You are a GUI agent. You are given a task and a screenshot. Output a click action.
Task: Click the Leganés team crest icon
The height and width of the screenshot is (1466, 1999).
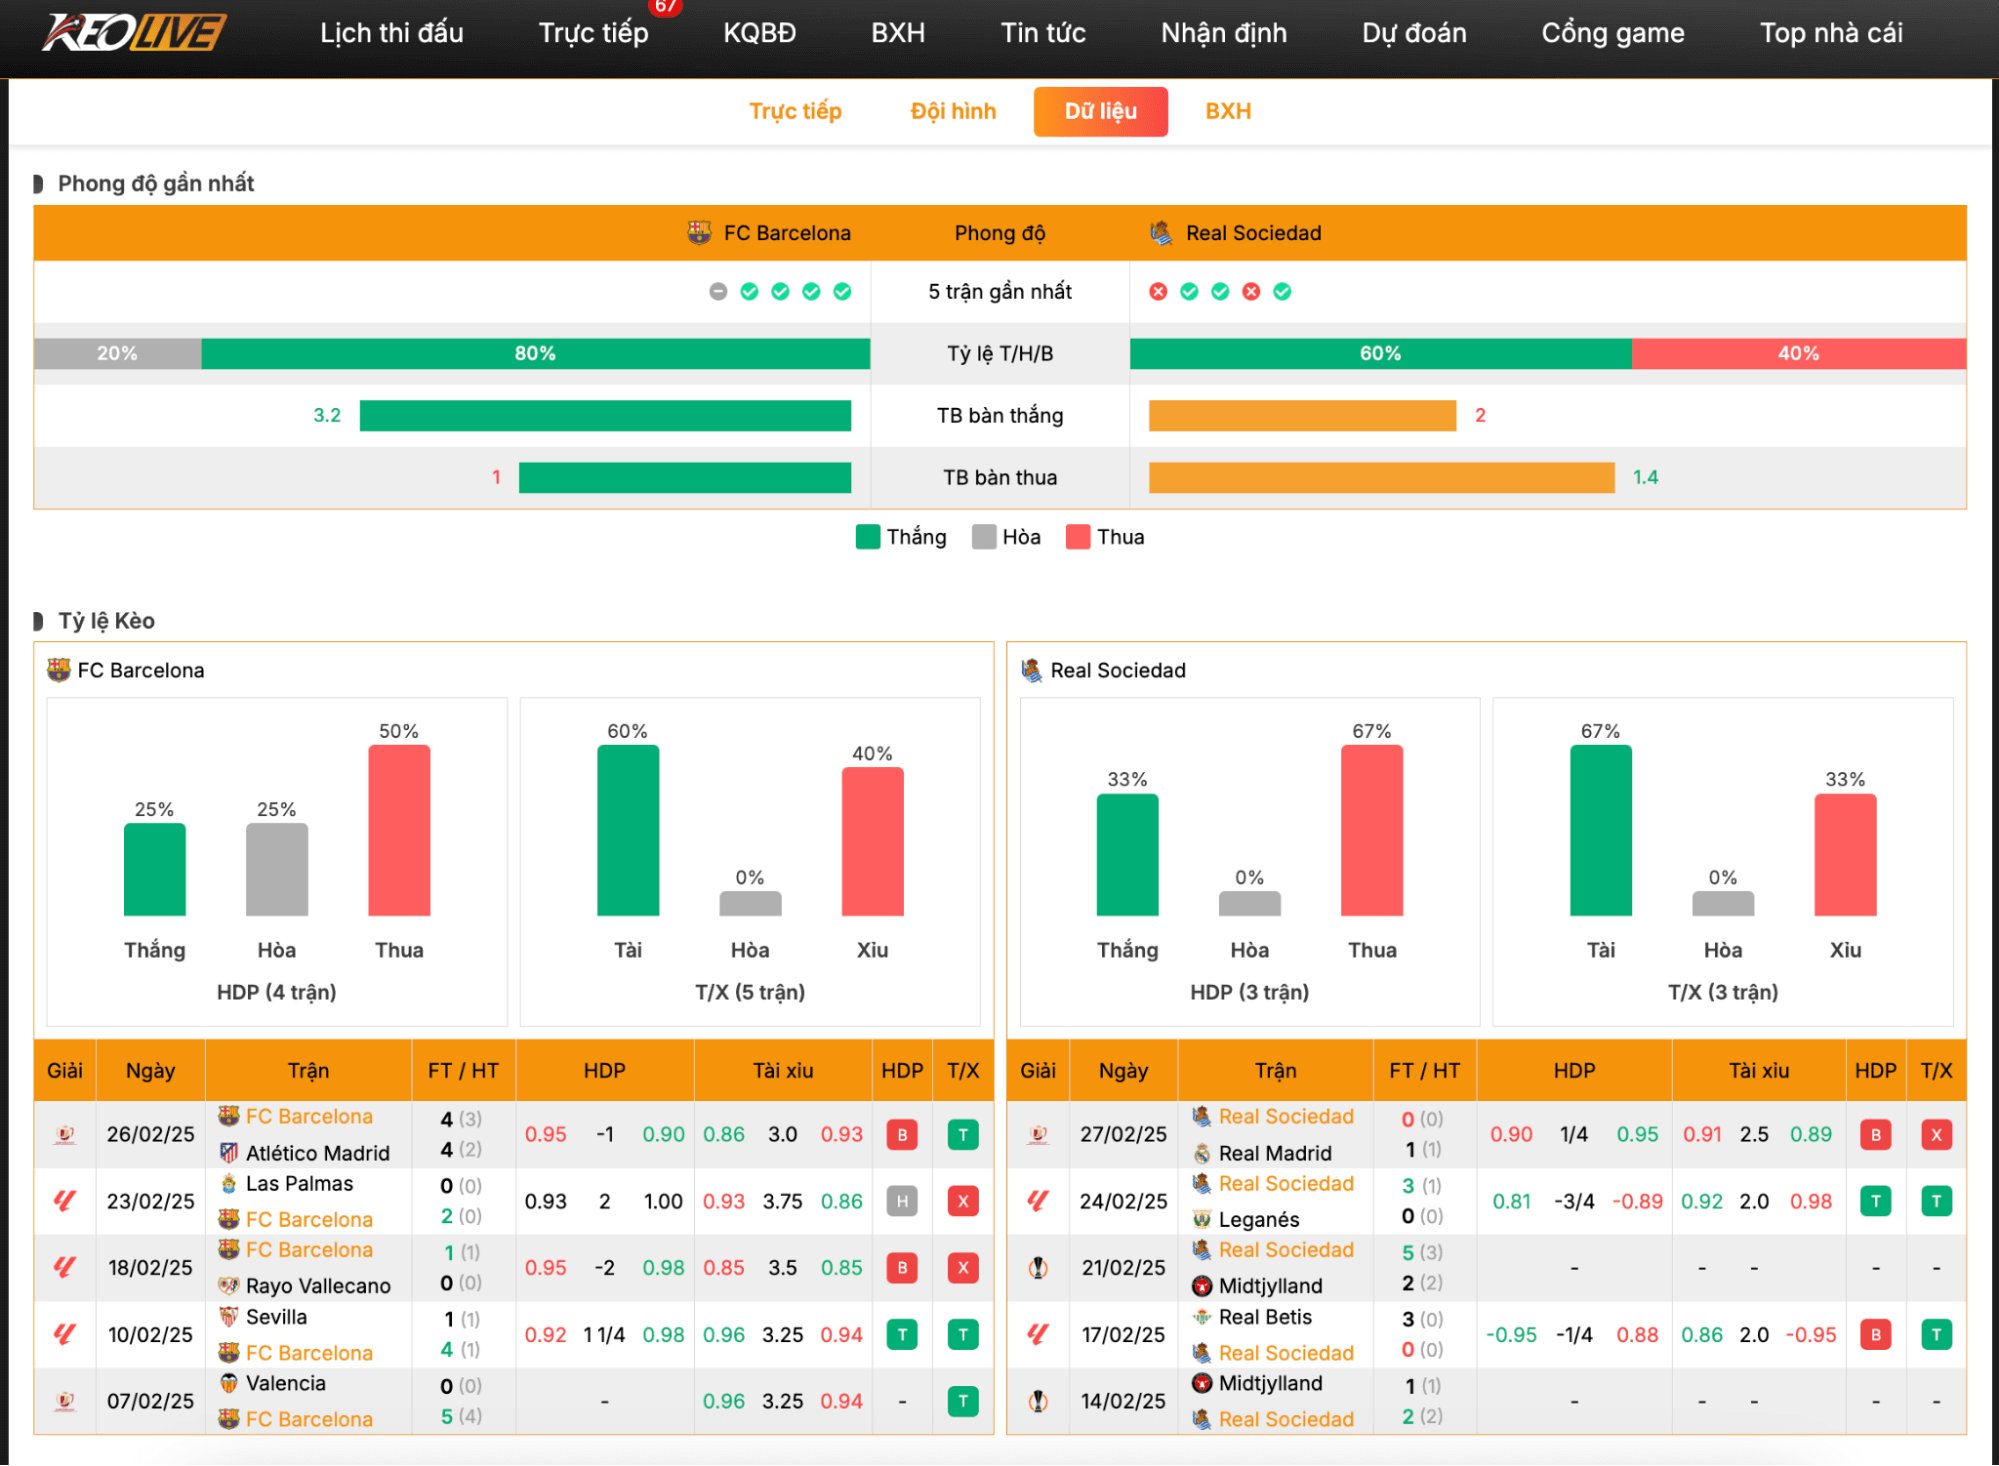(1202, 1220)
